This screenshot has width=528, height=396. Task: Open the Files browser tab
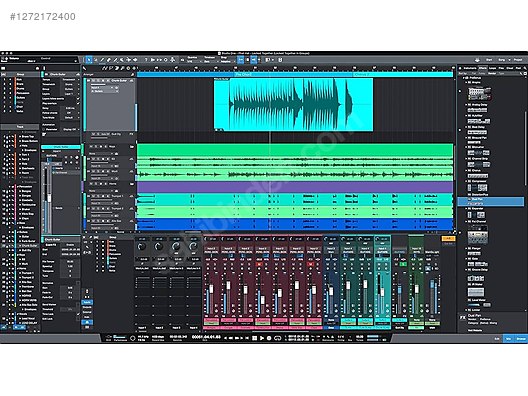501,68
